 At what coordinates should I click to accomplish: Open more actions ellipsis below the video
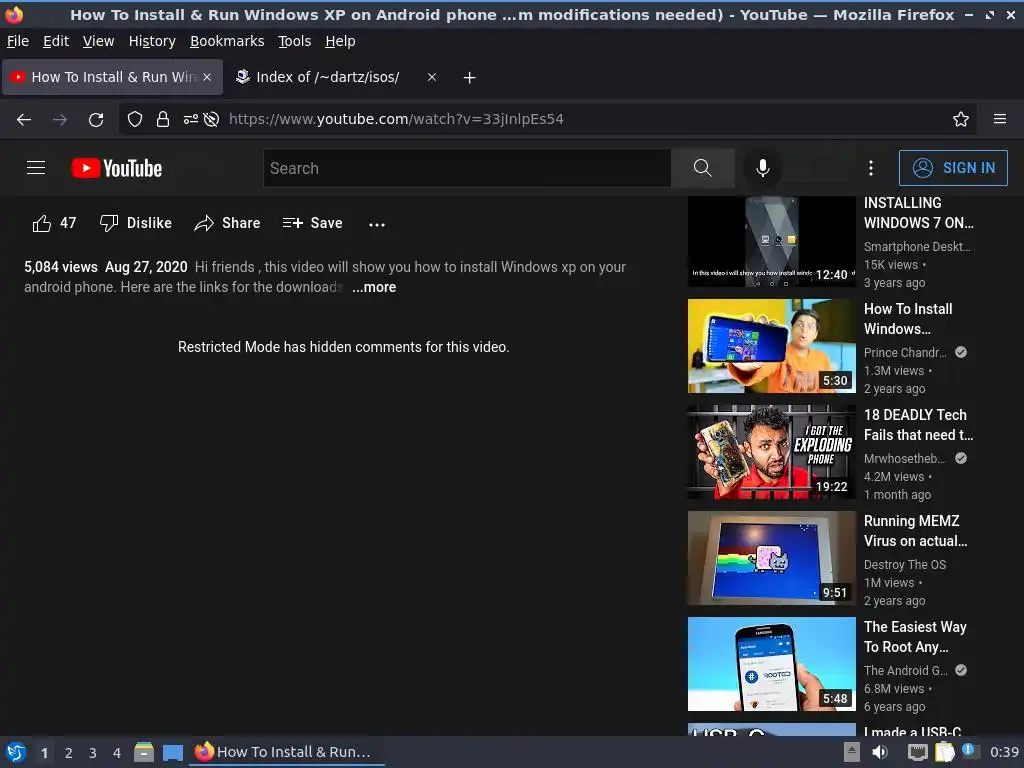coord(377,224)
